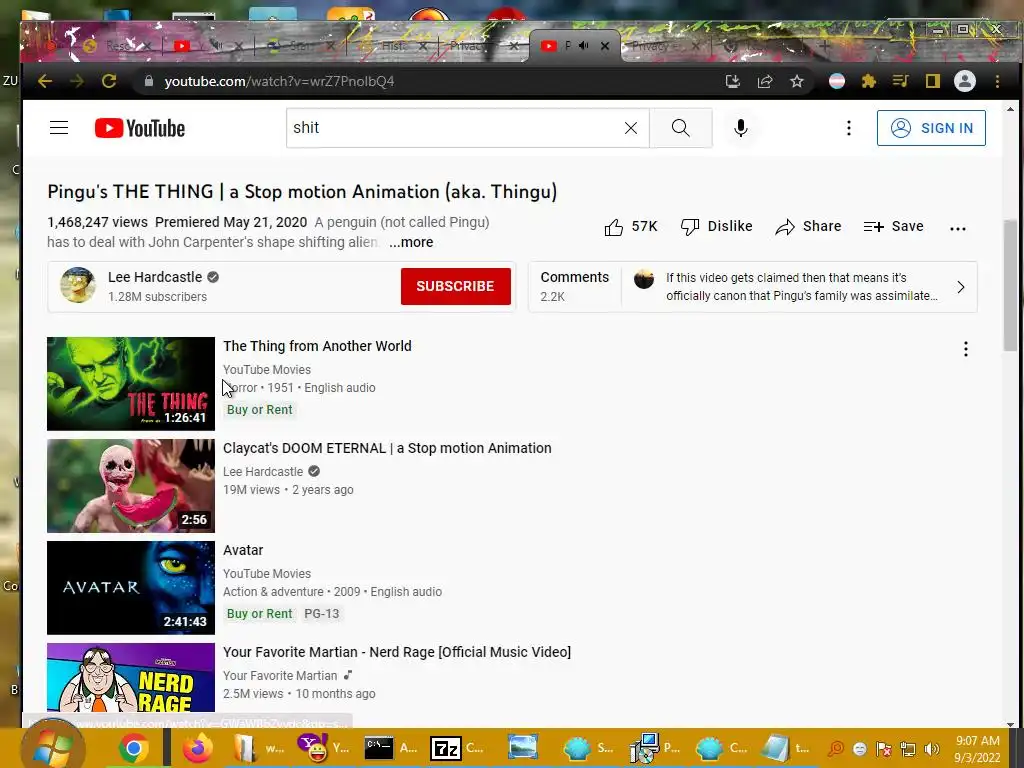Image resolution: width=1024 pixels, height=768 pixels.
Task: Open the 7-Zip taskbar item
Action: [457, 748]
